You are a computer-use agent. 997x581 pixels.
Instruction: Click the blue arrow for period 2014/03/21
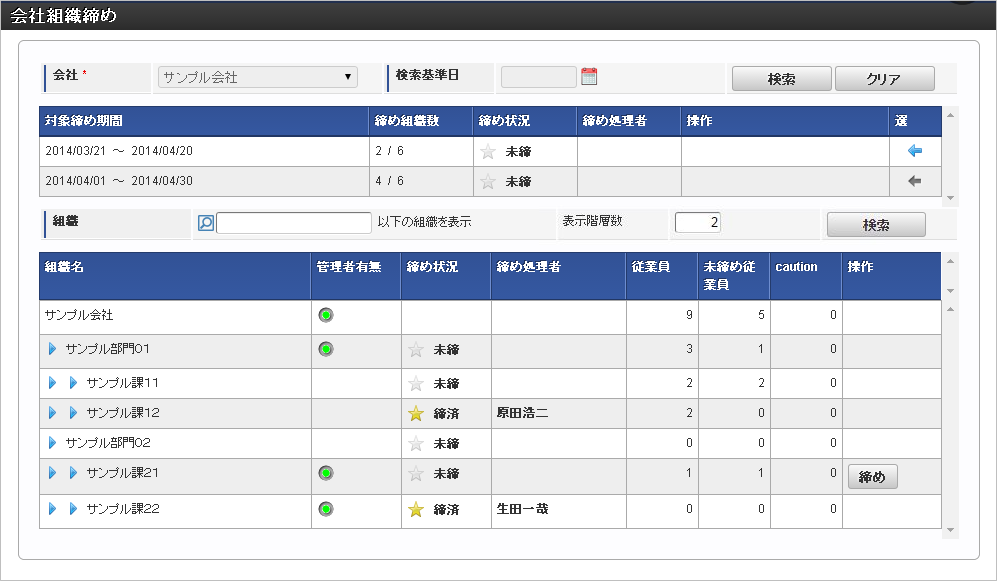tap(914, 151)
